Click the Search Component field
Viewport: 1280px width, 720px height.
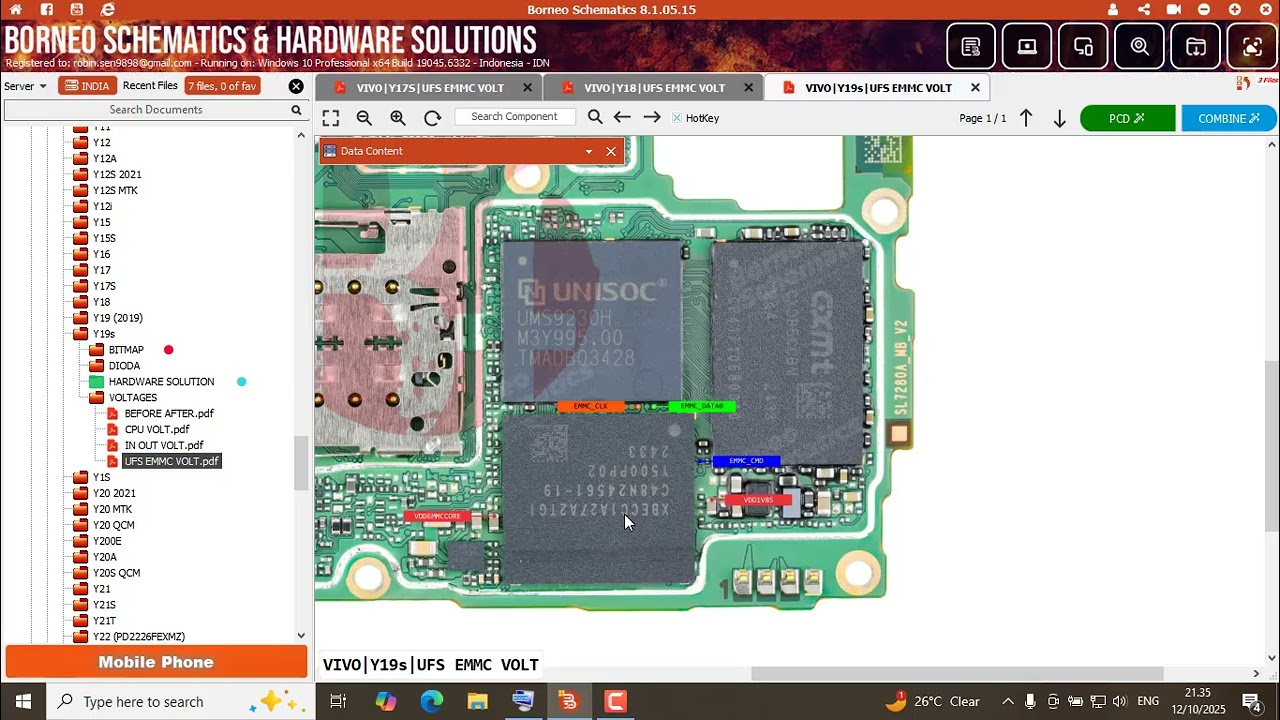pos(514,117)
